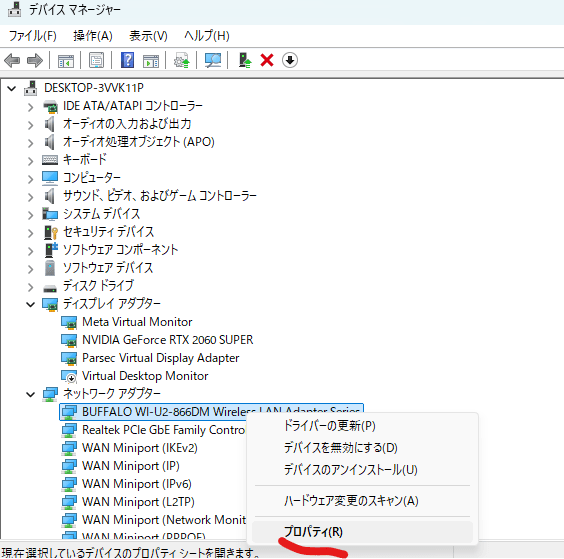
Task: Select Virtual Desktop Monitor entry
Action: (x=145, y=376)
